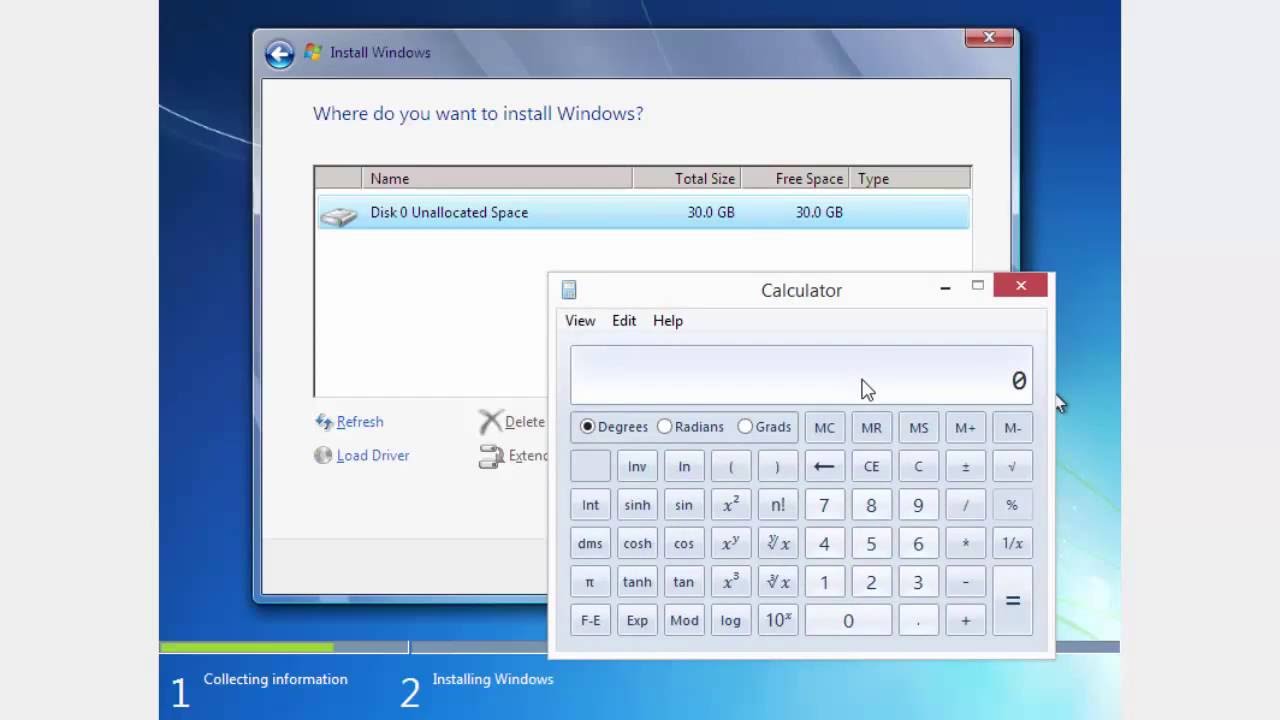The image size is (1280, 720).
Task: Click the log button
Action: [x=731, y=621]
